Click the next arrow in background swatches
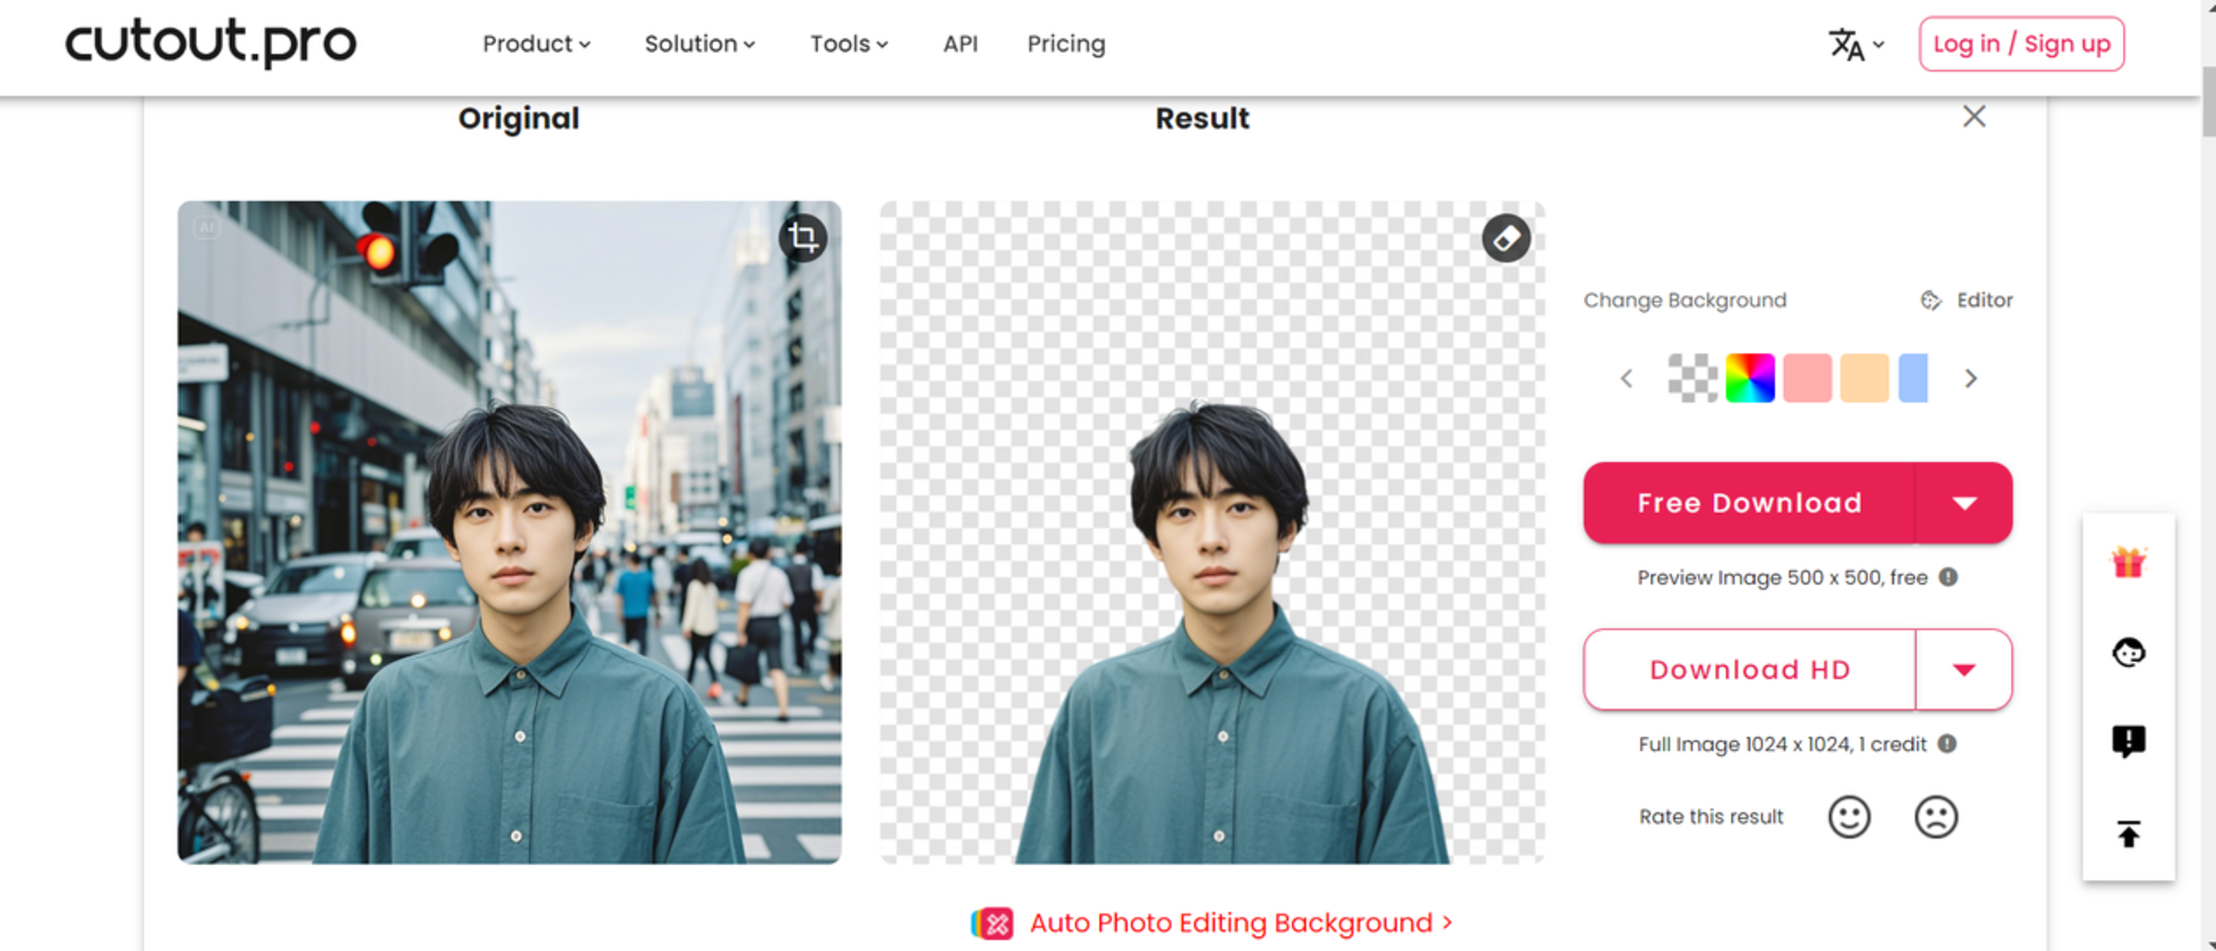Viewport: 2216px width, 951px height. click(x=1971, y=378)
